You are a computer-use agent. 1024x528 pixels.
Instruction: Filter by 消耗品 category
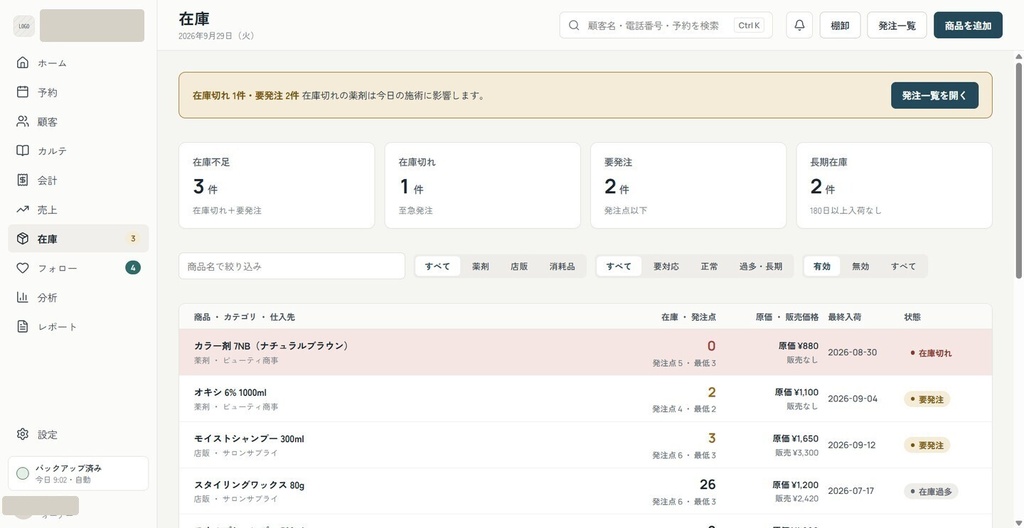562,266
